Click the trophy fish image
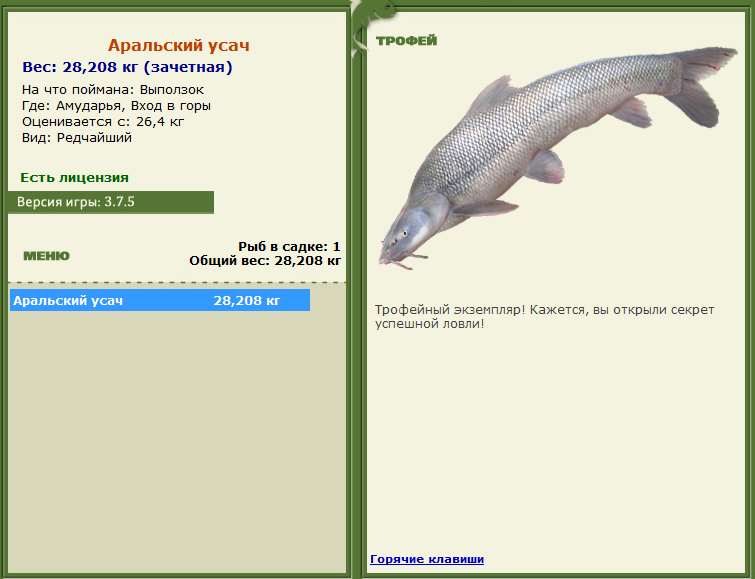This screenshot has width=755, height=579. [x=558, y=158]
